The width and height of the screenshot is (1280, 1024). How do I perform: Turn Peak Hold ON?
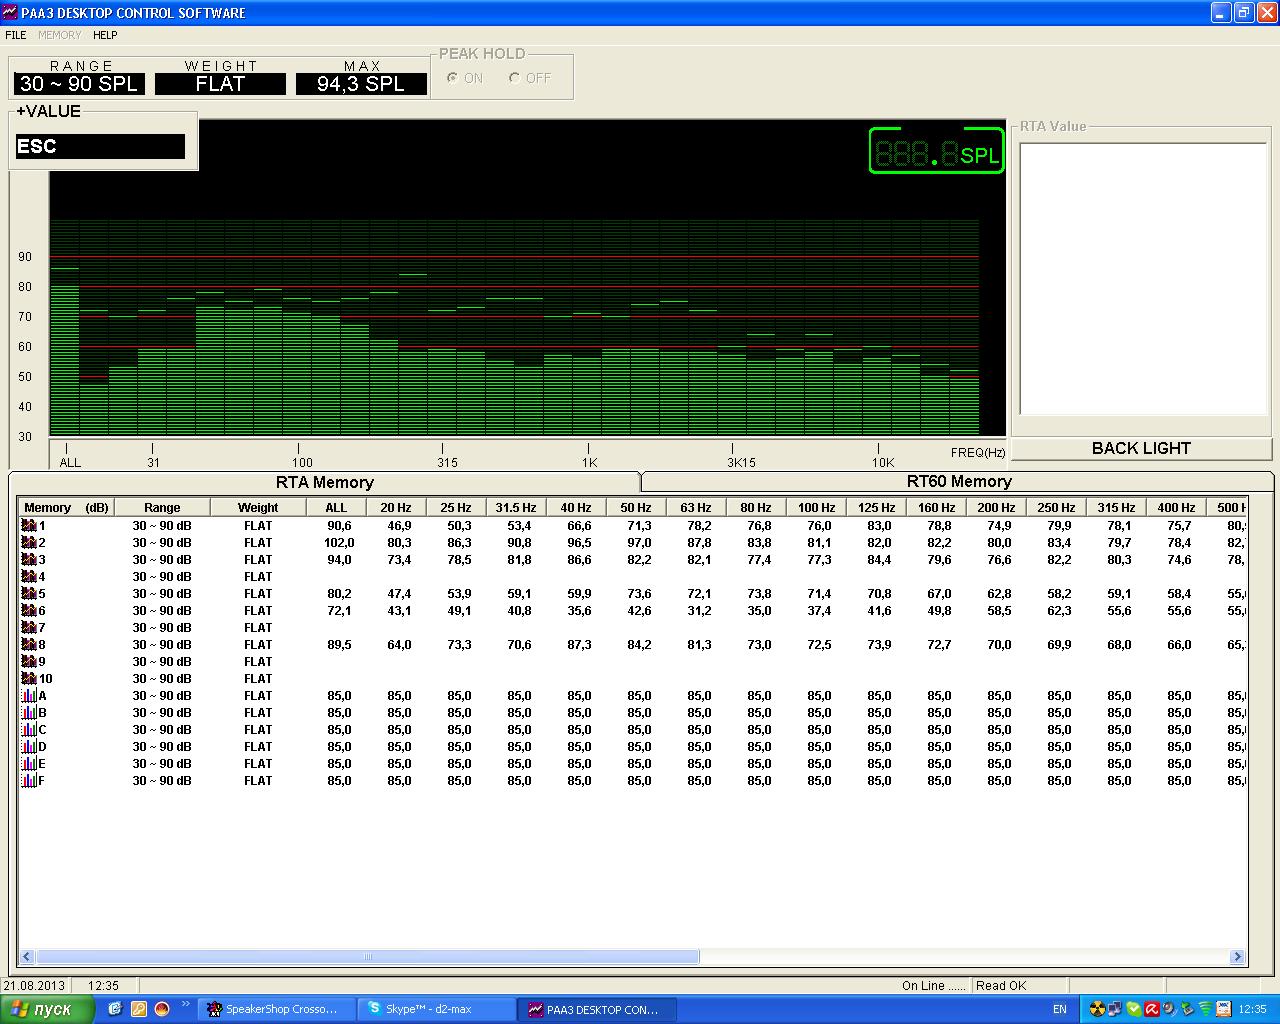pos(453,78)
